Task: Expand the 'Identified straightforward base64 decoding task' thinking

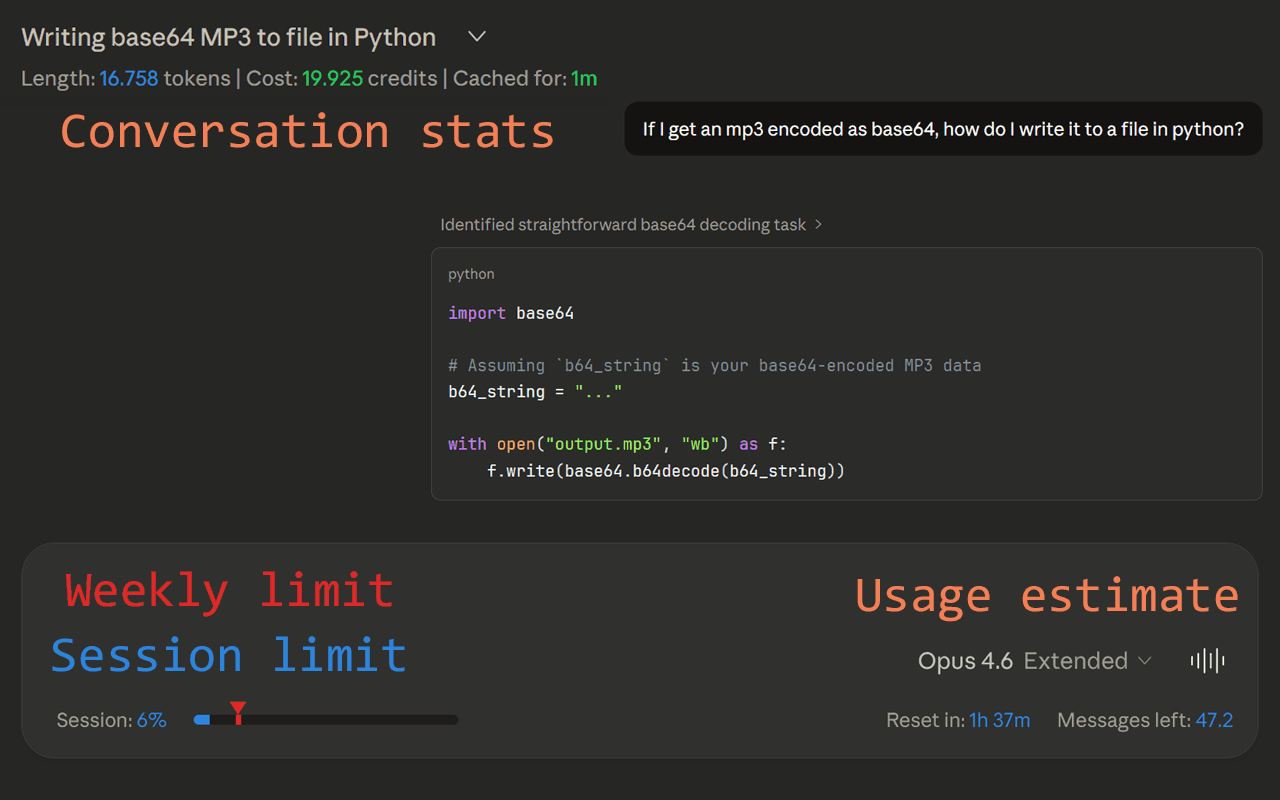Action: click(631, 225)
